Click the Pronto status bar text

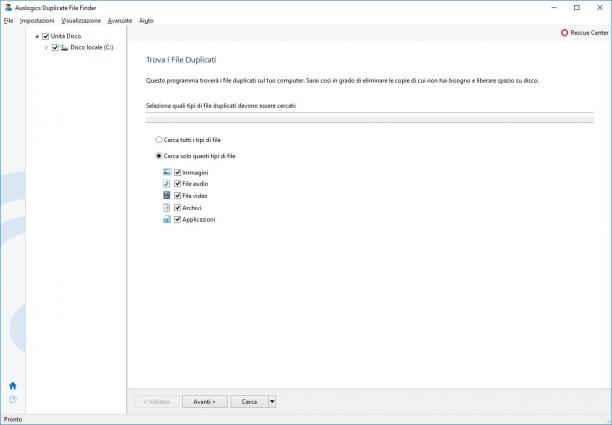13,419
